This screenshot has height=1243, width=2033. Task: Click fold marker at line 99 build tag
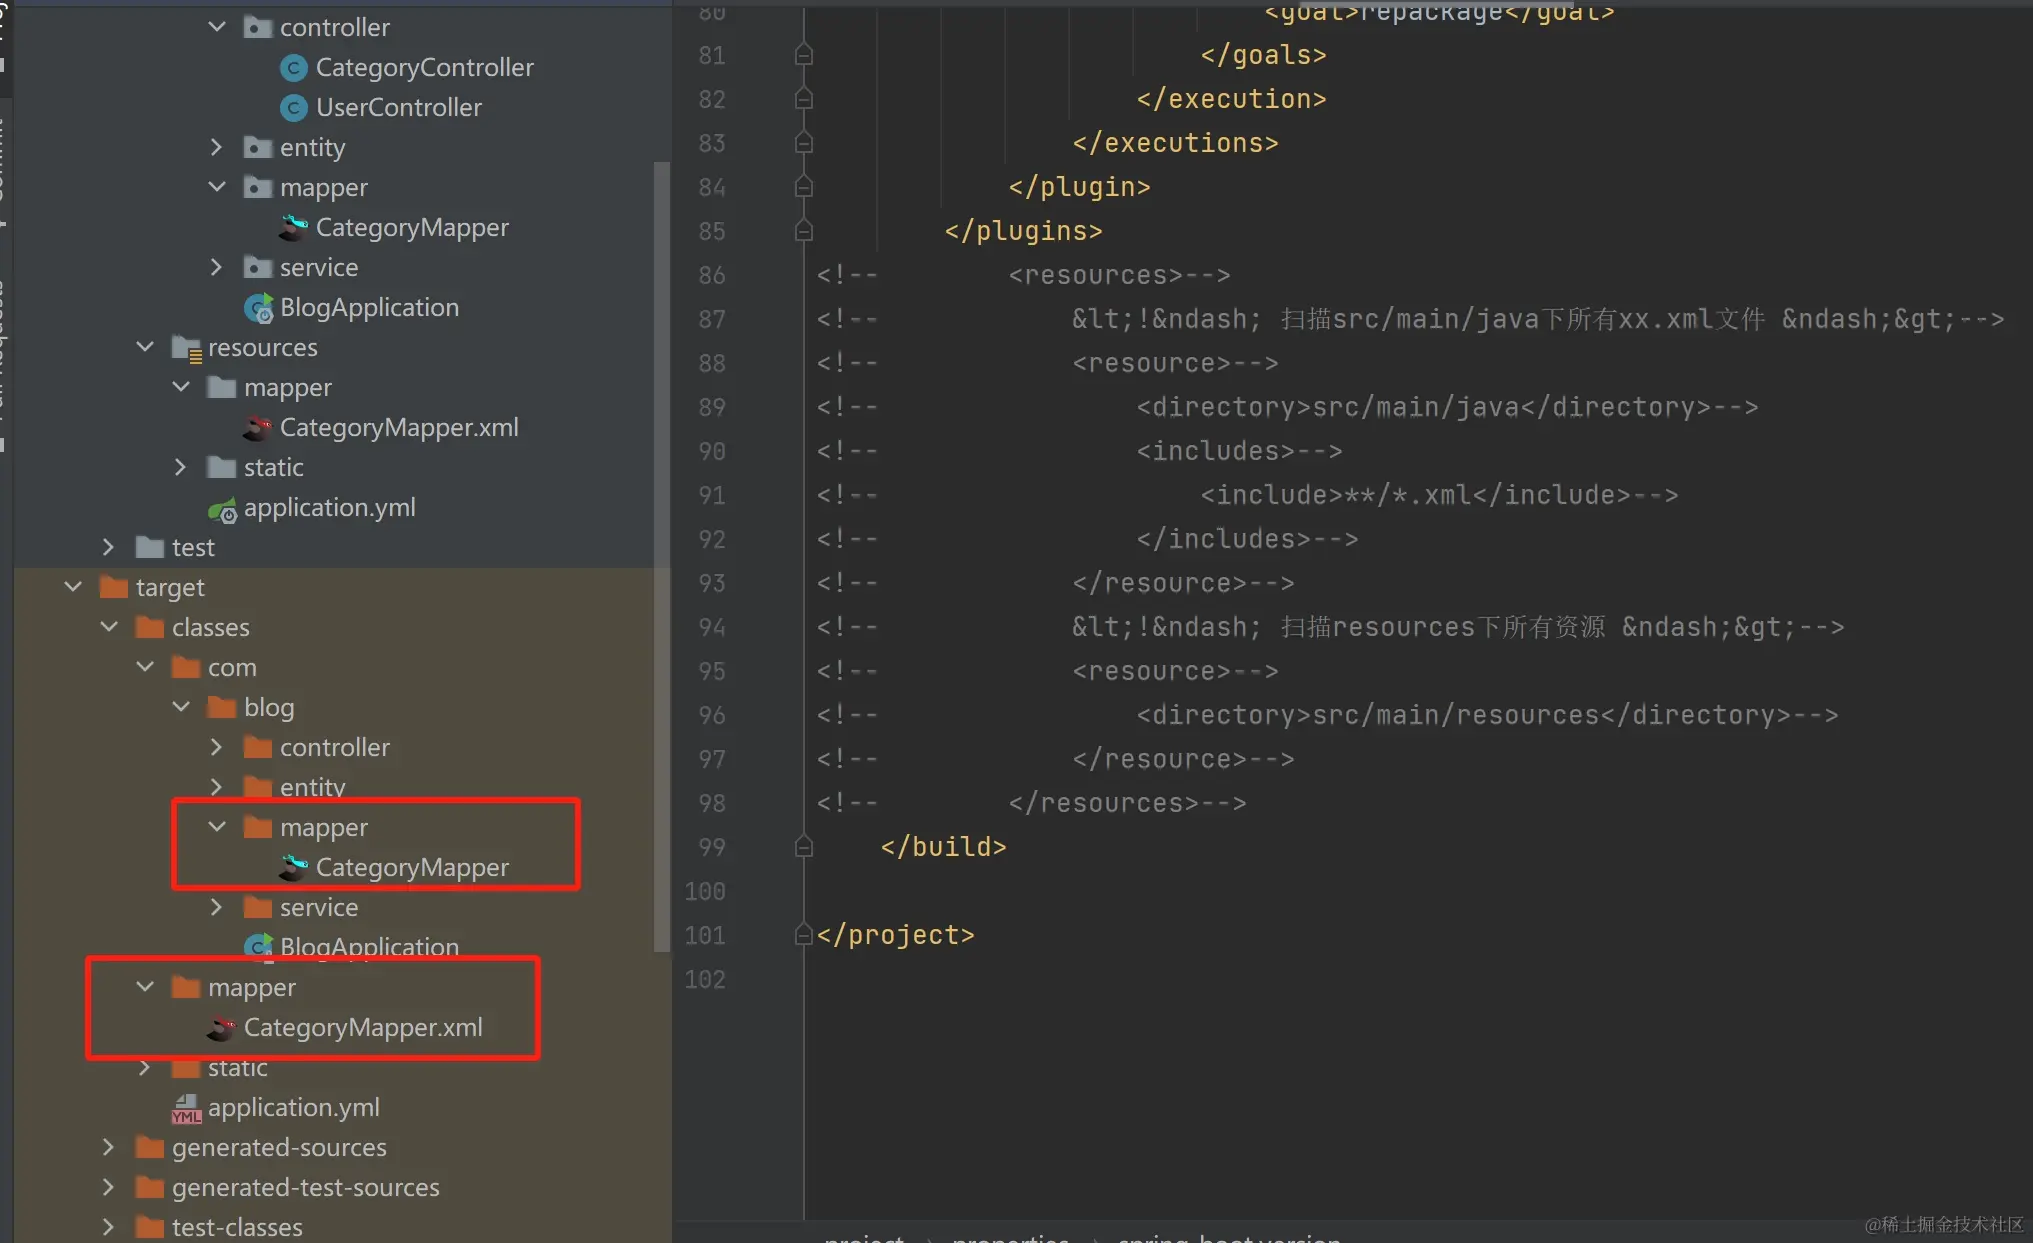pos(803,847)
